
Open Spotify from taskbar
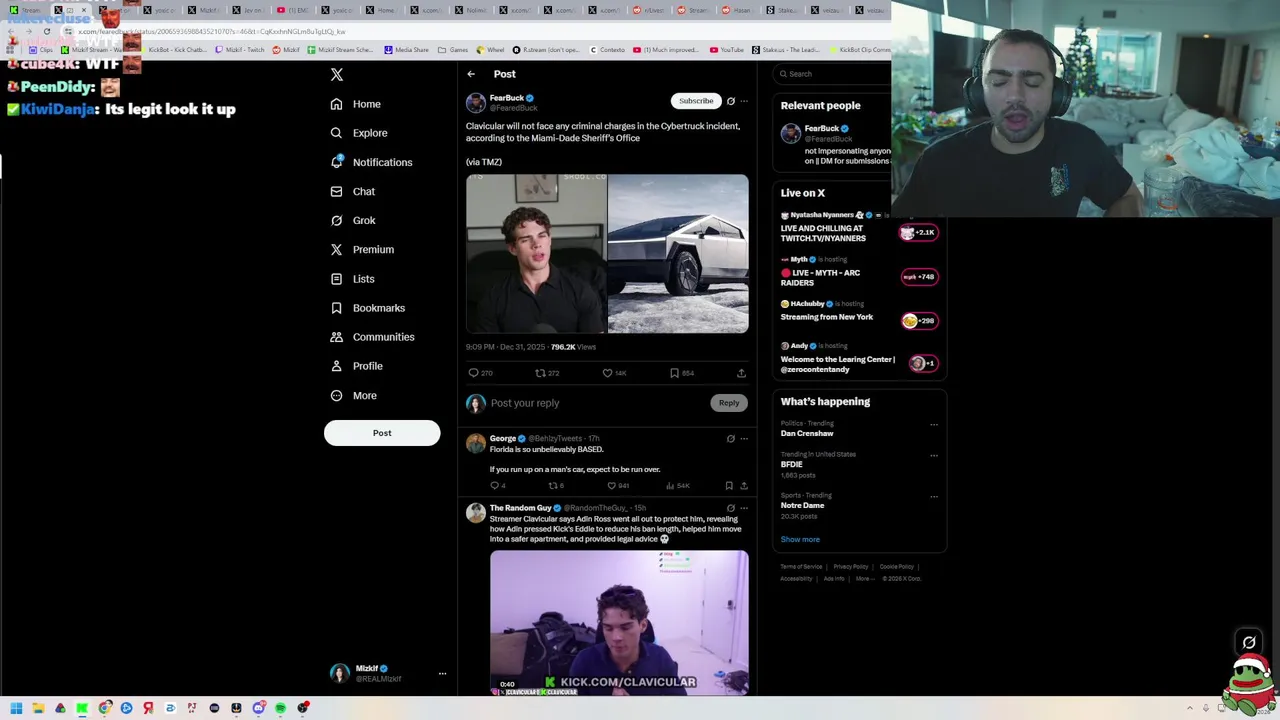(x=280, y=708)
